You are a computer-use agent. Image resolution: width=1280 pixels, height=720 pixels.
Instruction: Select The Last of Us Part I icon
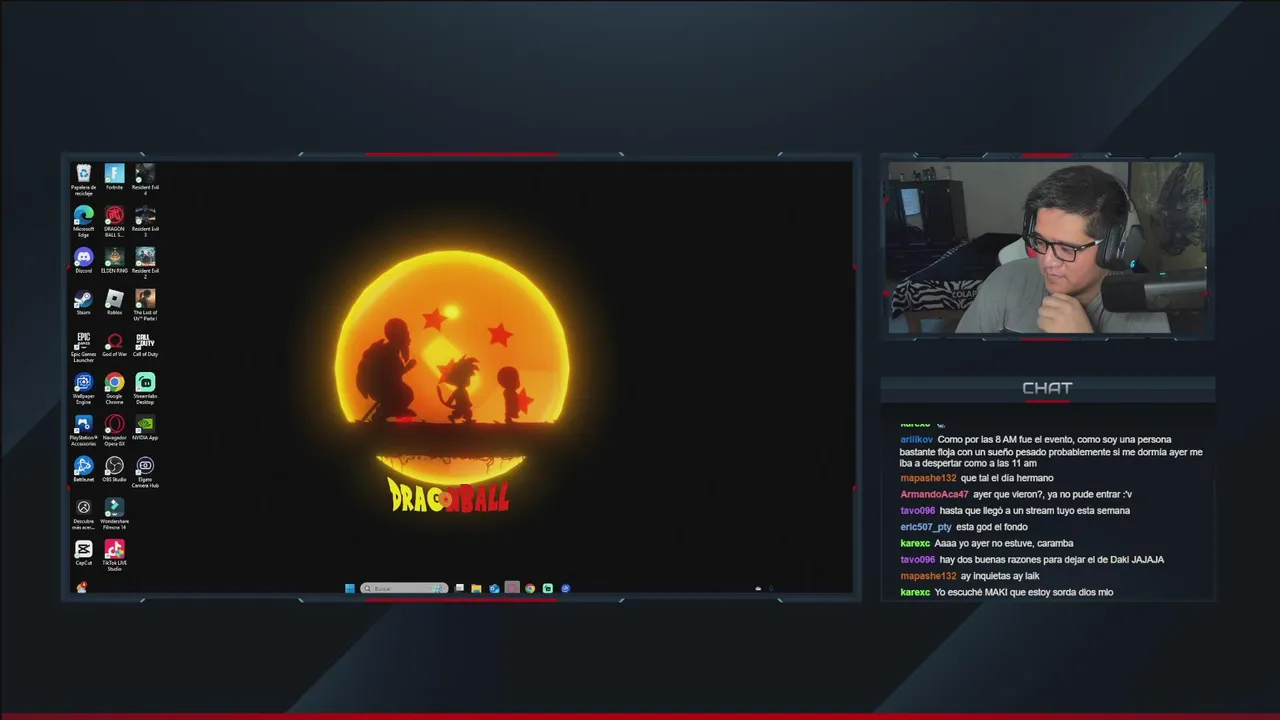pyautogui.click(x=145, y=304)
